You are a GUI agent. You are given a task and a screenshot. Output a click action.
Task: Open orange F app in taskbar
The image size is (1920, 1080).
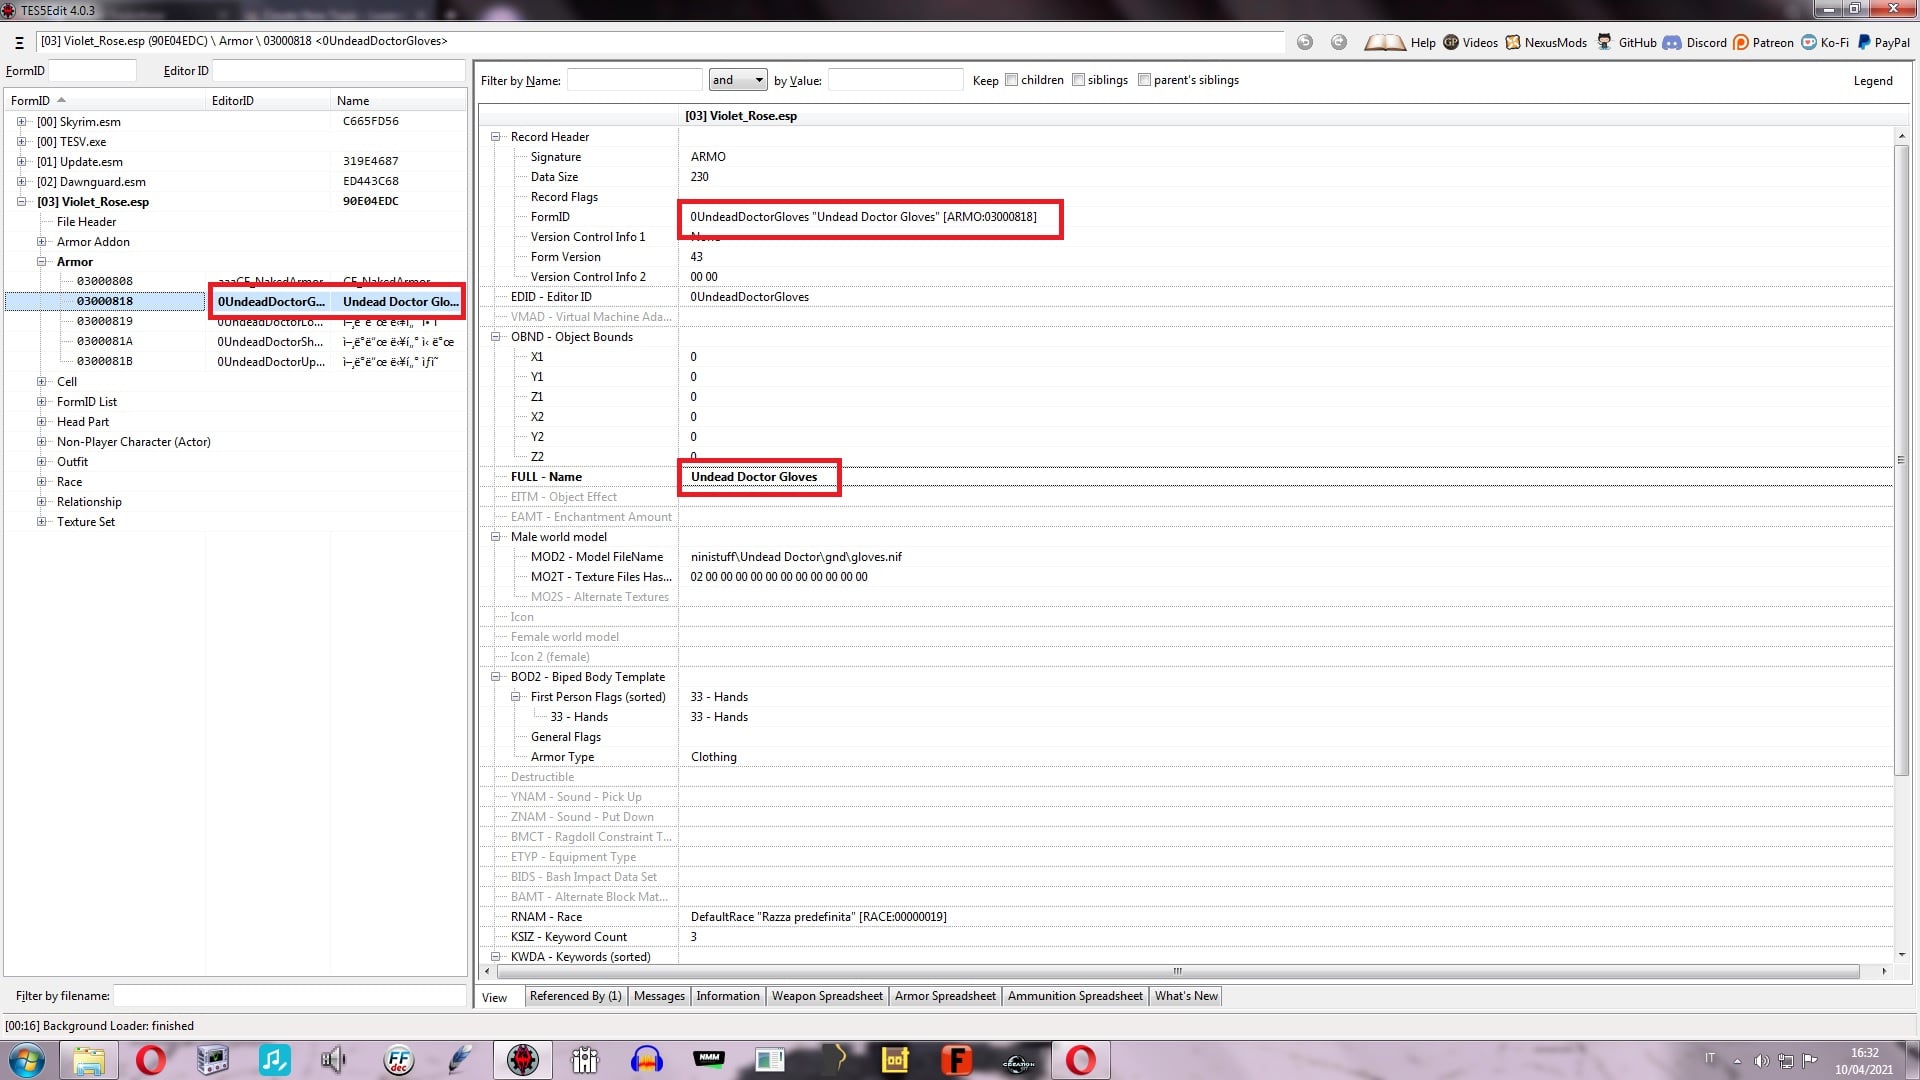pyautogui.click(x=956, y=1060)
